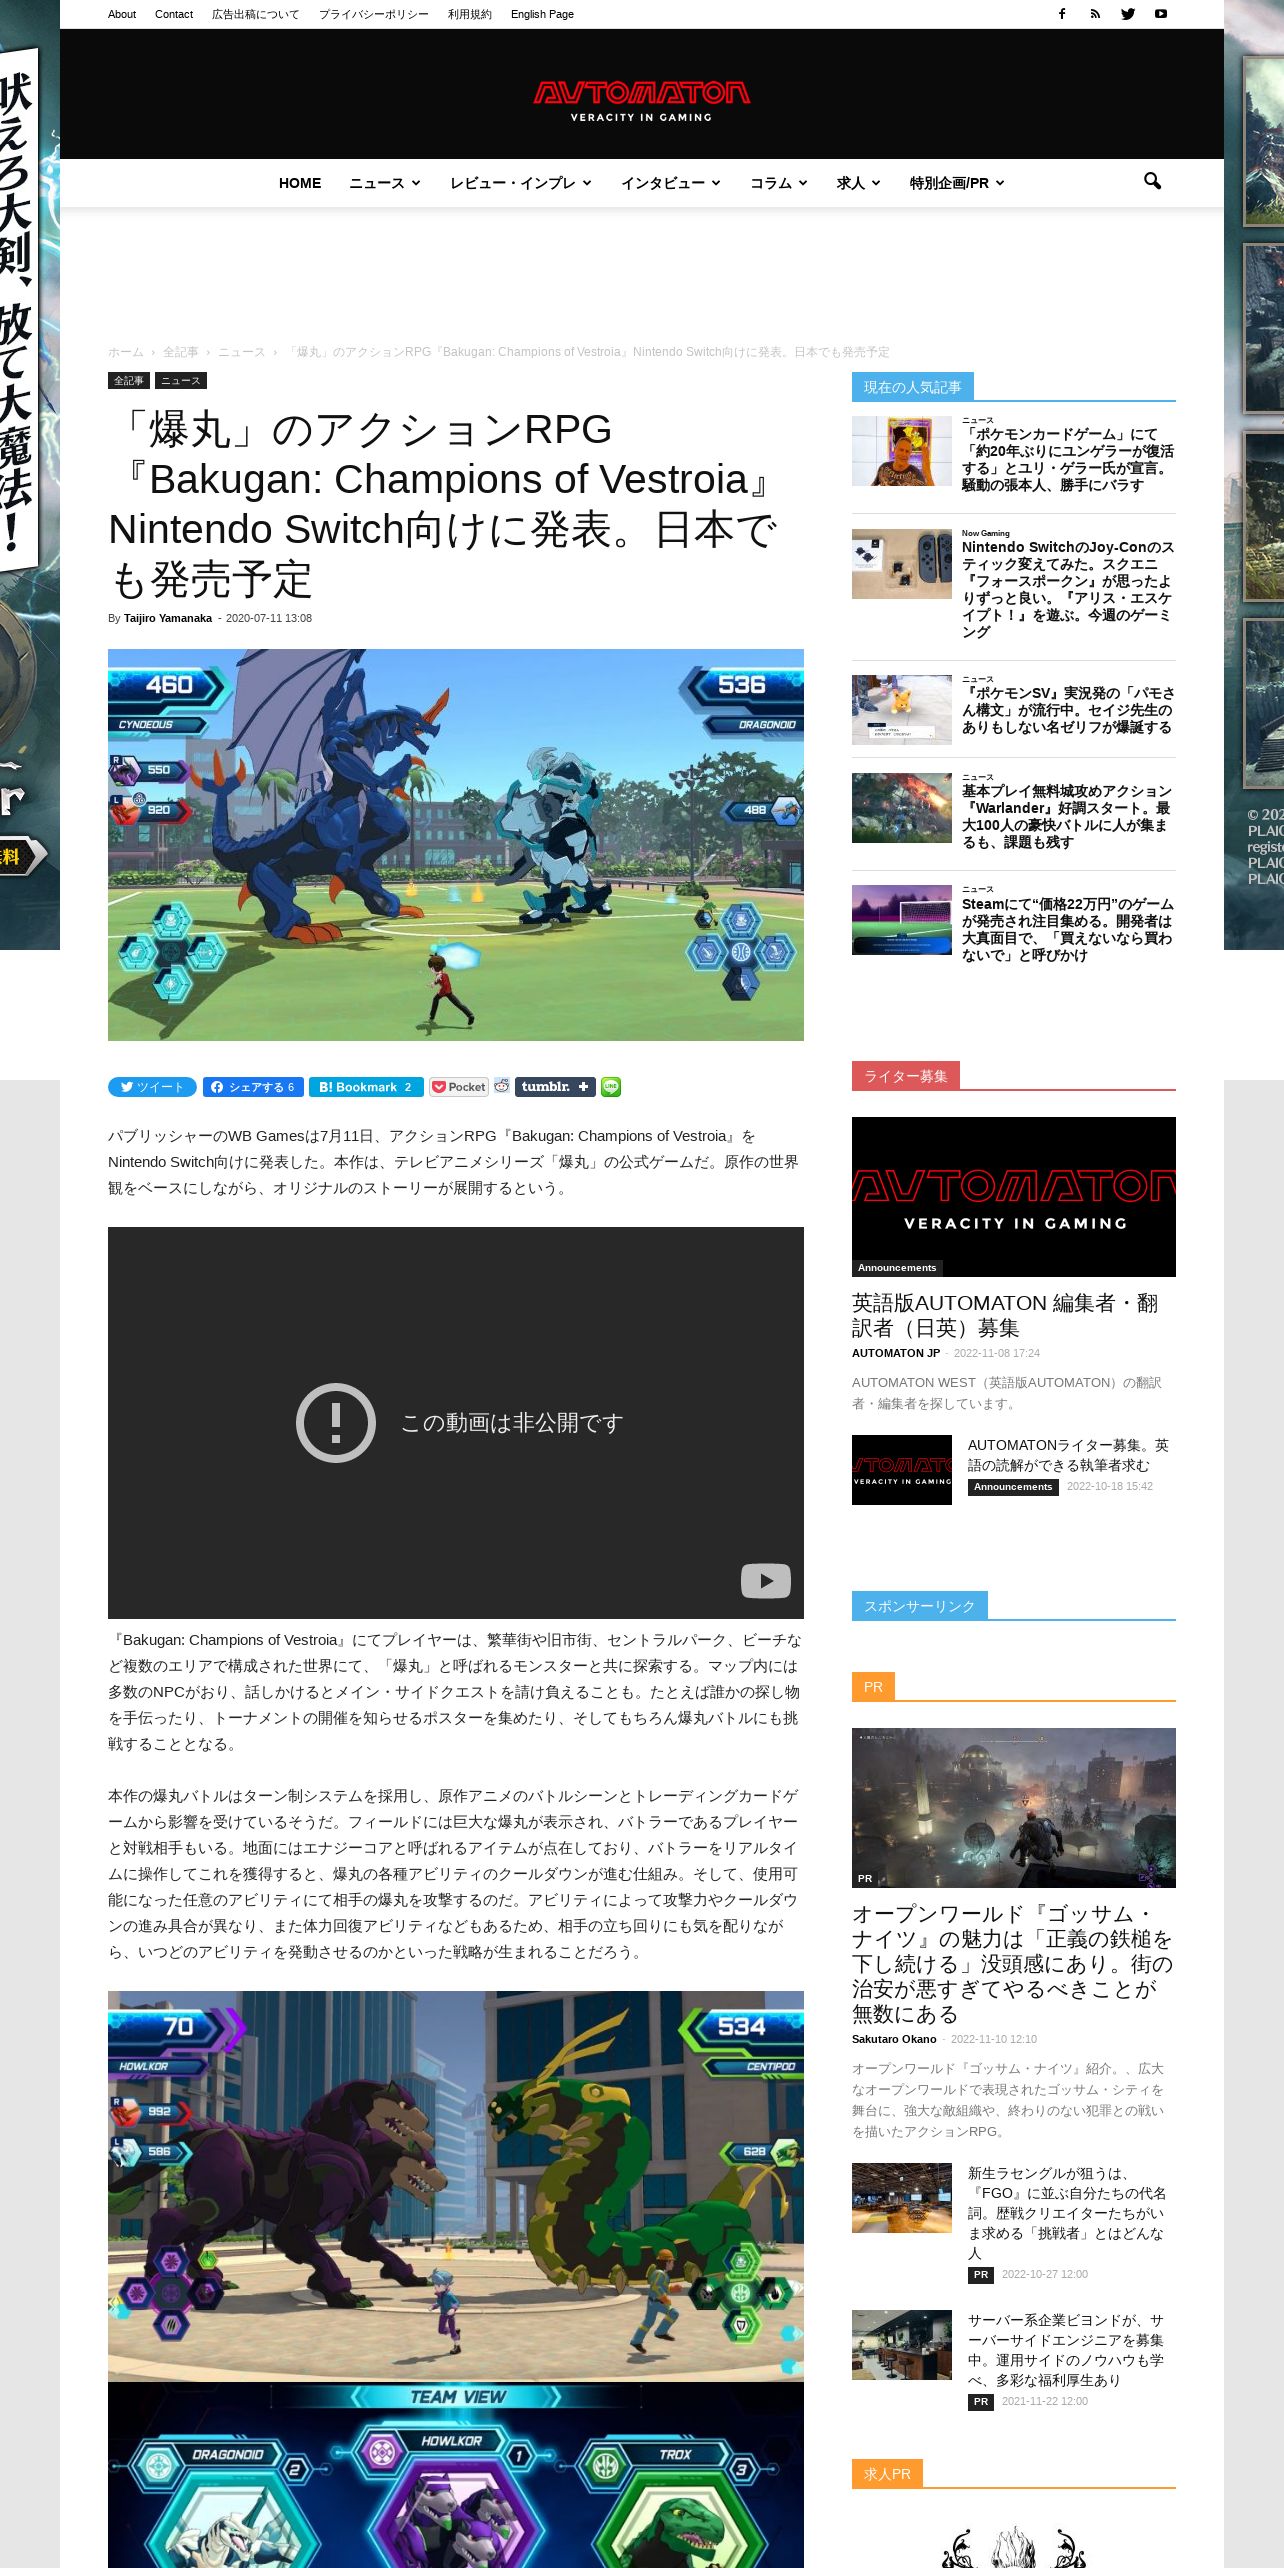Image resolution: width=1284 pixels, height=2568 pixels.
Task: Click the search magnifier icon
Action: (x=1152, y=181)
